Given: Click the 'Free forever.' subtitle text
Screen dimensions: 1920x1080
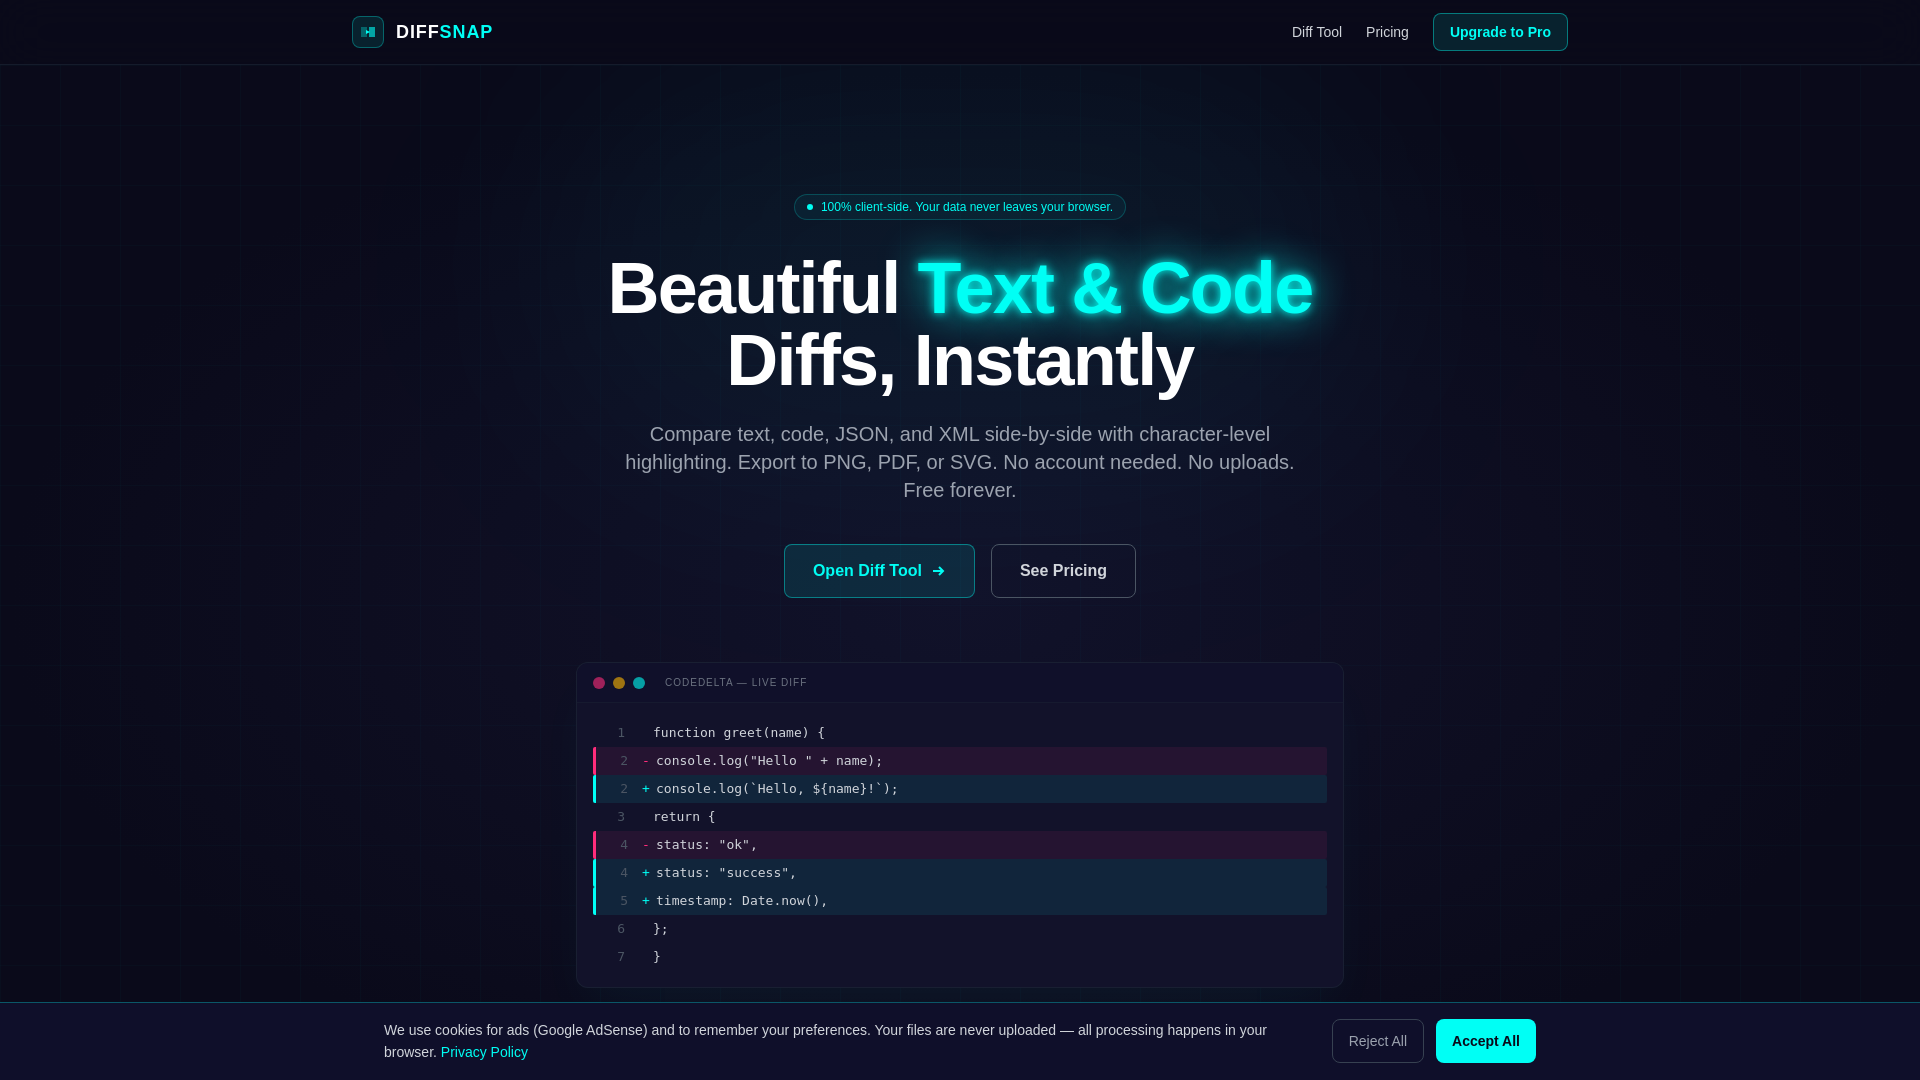Looking at the screenshot, I should (x=960, y=490).
